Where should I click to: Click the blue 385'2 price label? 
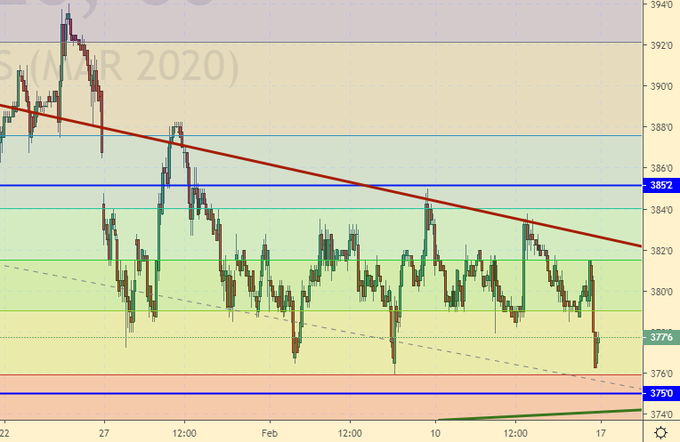(x=661, y=186)
